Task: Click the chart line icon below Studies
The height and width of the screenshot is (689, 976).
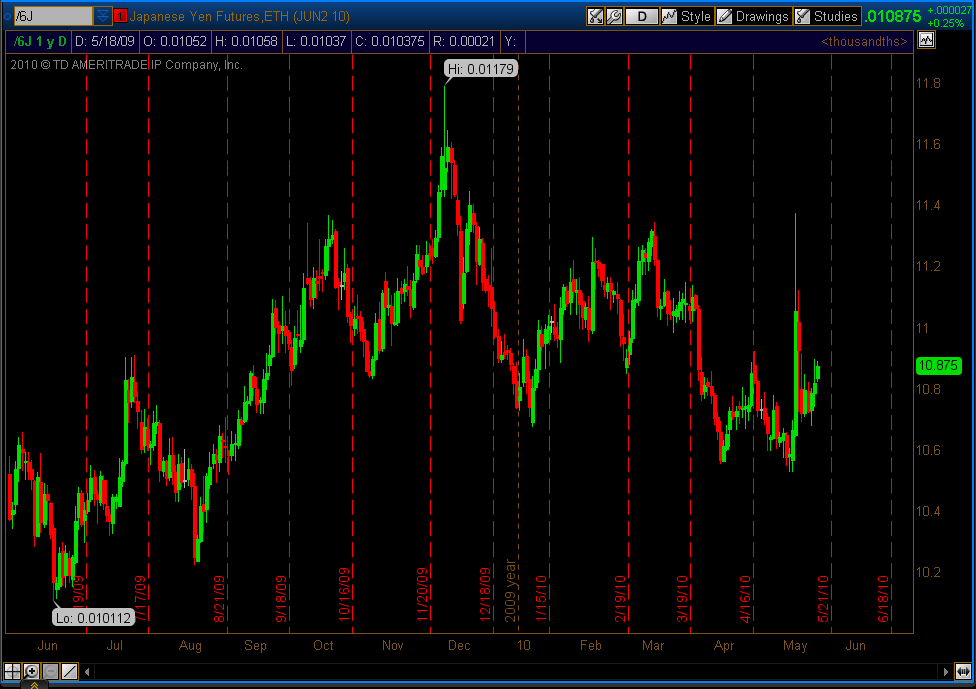Action: click(x=926, y=40)
